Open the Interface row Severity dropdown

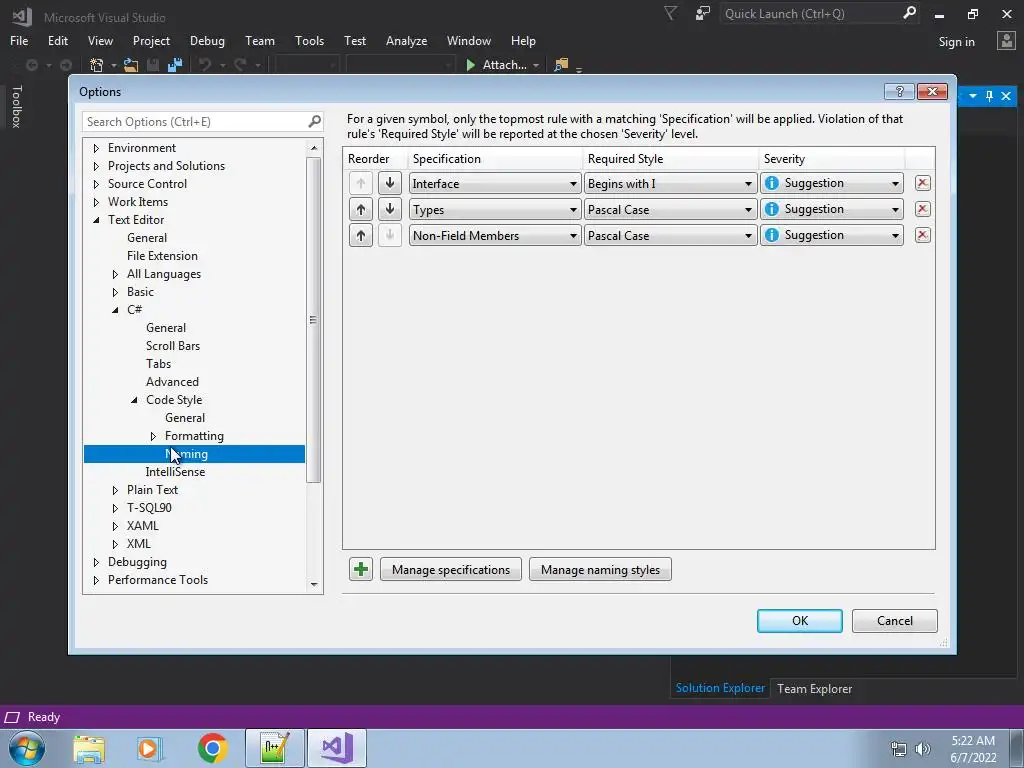(x=832, y=184)
